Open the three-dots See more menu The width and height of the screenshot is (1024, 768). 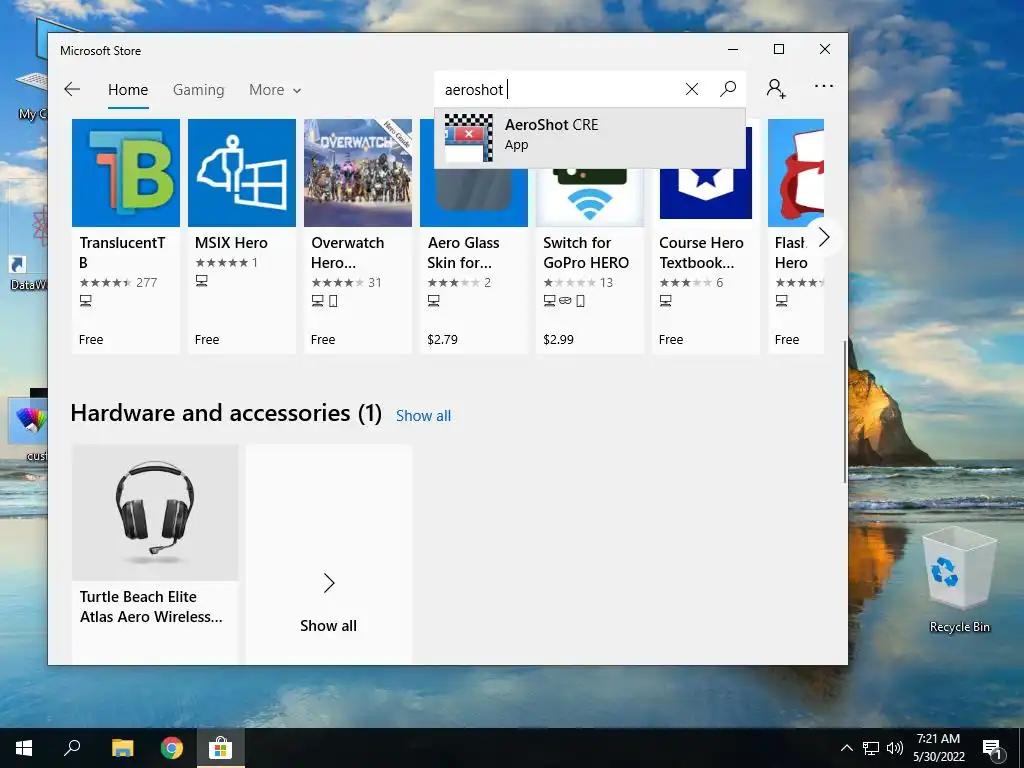(824, 86)
